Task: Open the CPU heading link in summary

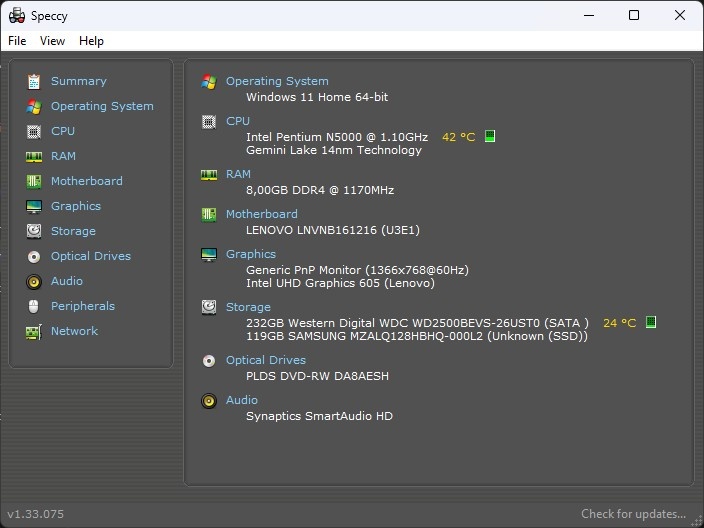Action: tap(238, 121)
